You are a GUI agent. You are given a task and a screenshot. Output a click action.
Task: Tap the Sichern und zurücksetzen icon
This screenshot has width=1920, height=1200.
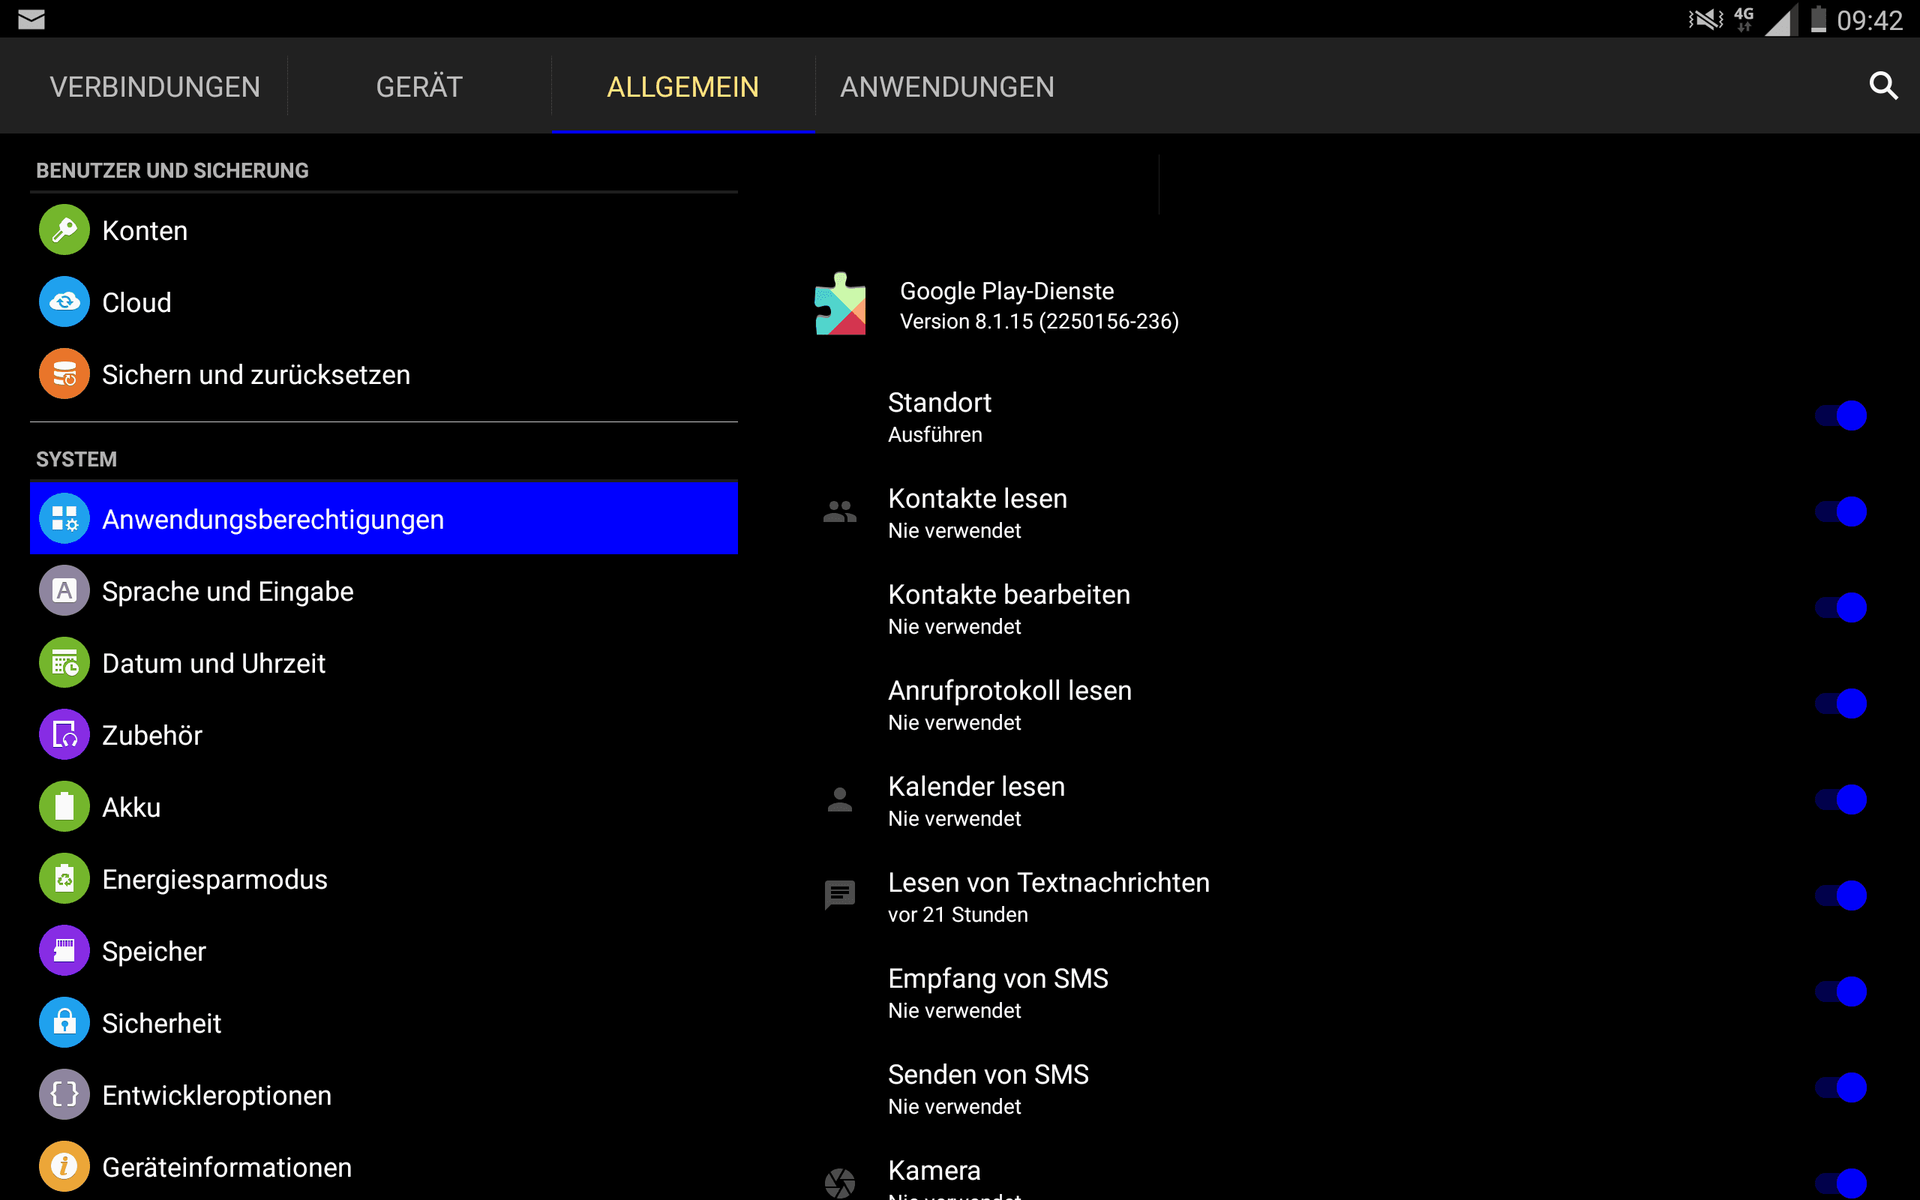click(64, 374)
